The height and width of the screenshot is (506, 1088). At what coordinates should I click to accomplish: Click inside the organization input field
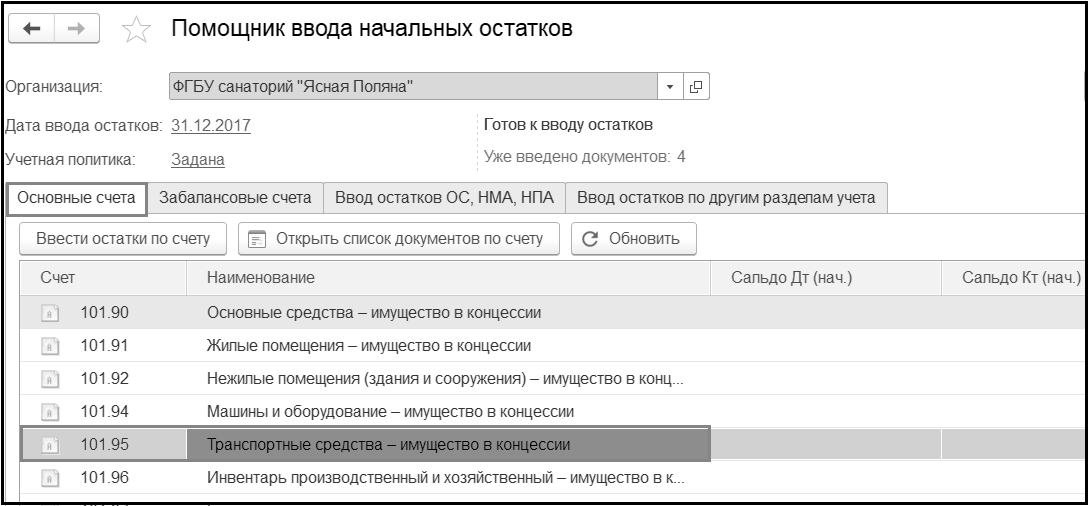pos(410,86)
